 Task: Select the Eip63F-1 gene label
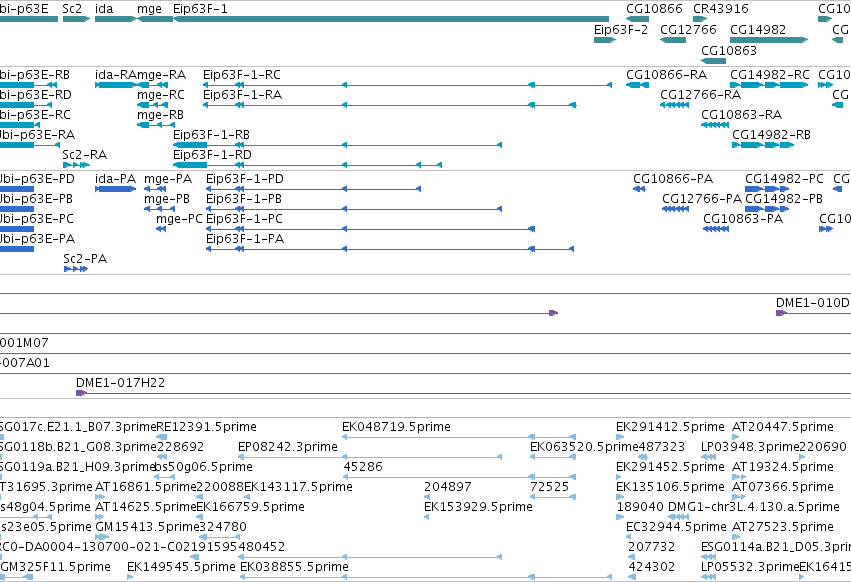click(200, 9)
